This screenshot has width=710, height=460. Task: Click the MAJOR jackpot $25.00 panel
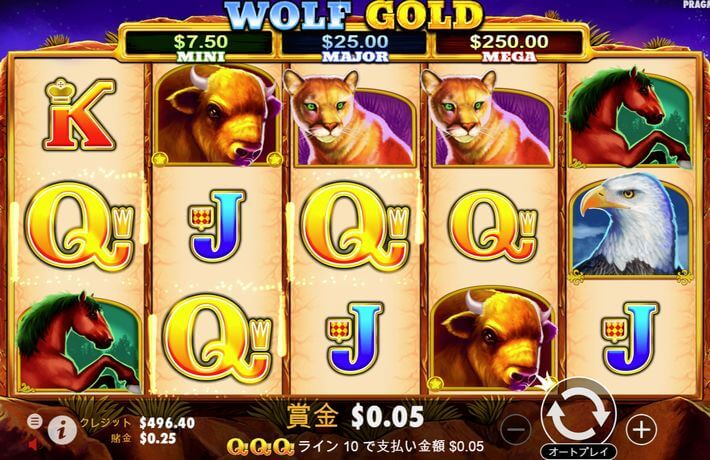[355, 46]
